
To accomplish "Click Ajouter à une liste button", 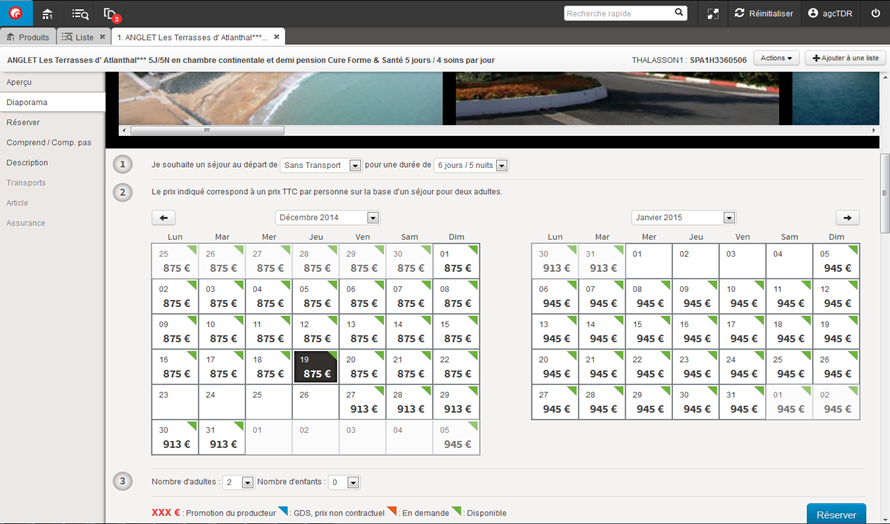I will (845, 59).
